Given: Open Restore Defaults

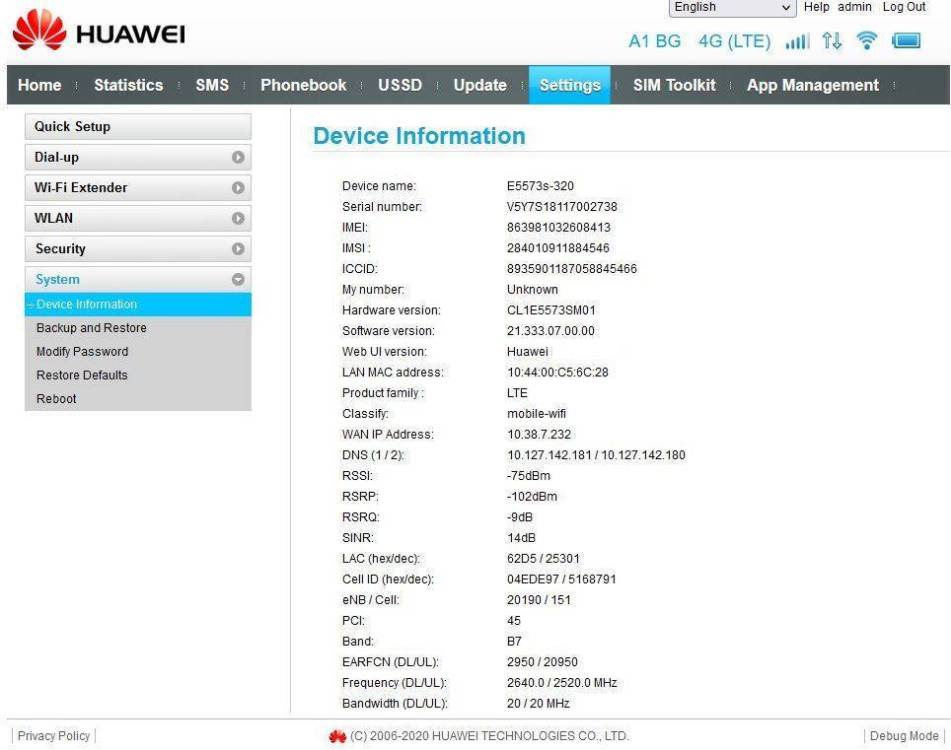Looking at the screenshot, I should pyautogui.click(x=82, y=375).
